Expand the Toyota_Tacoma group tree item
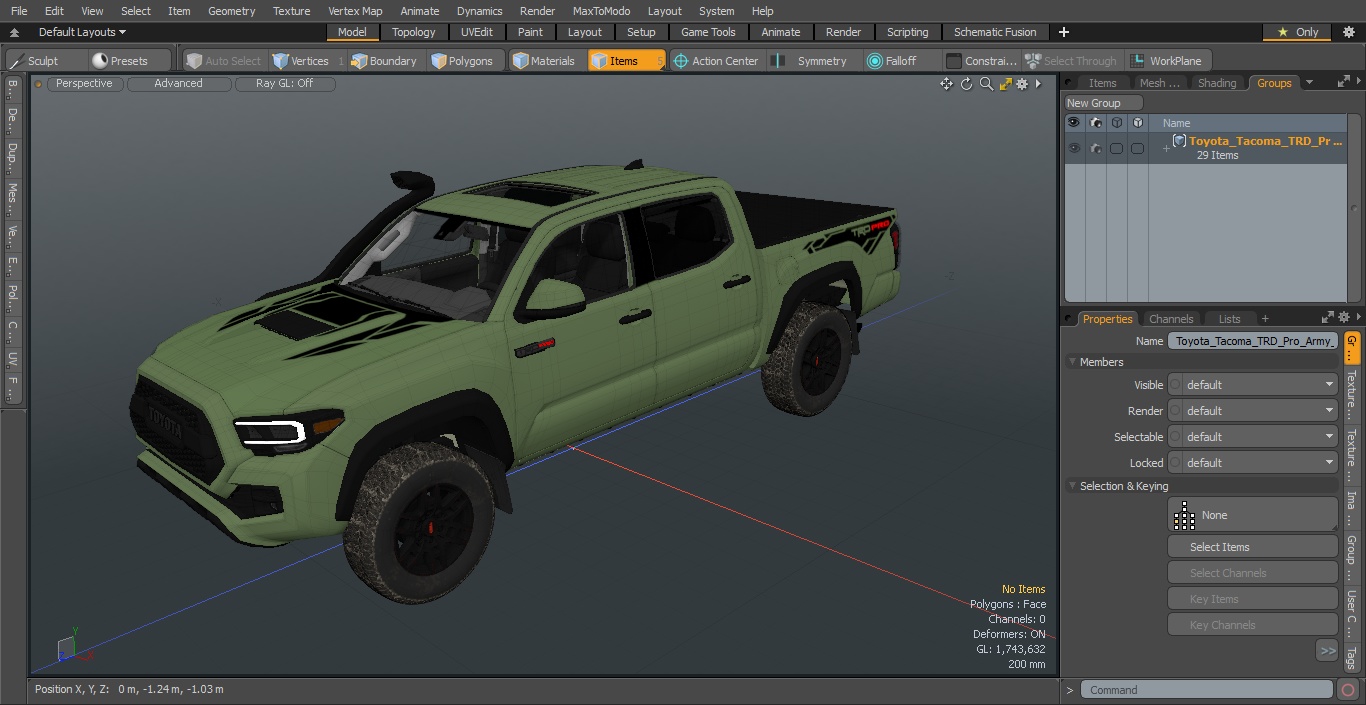The image size is (1366, 705). [x=1166, y=148]
